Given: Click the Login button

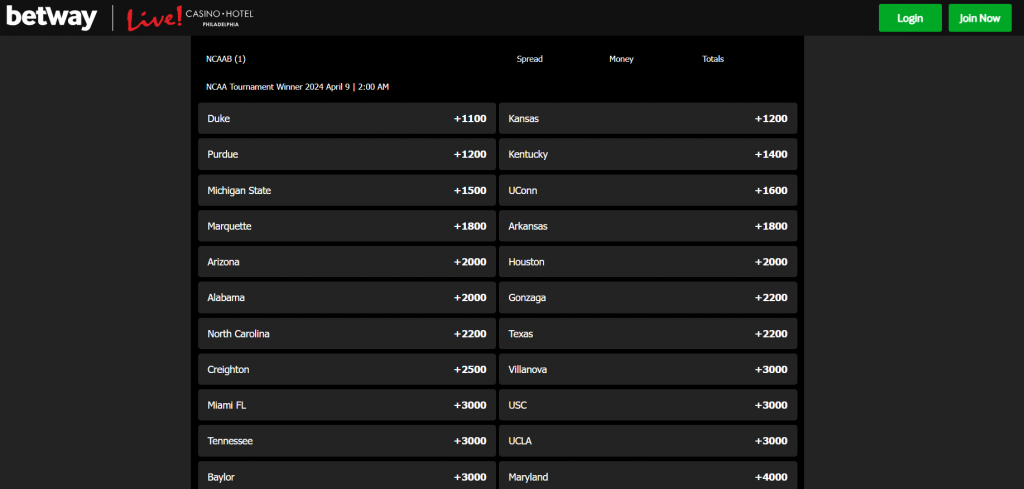Looking at the screenshot, I should [910, 18].
